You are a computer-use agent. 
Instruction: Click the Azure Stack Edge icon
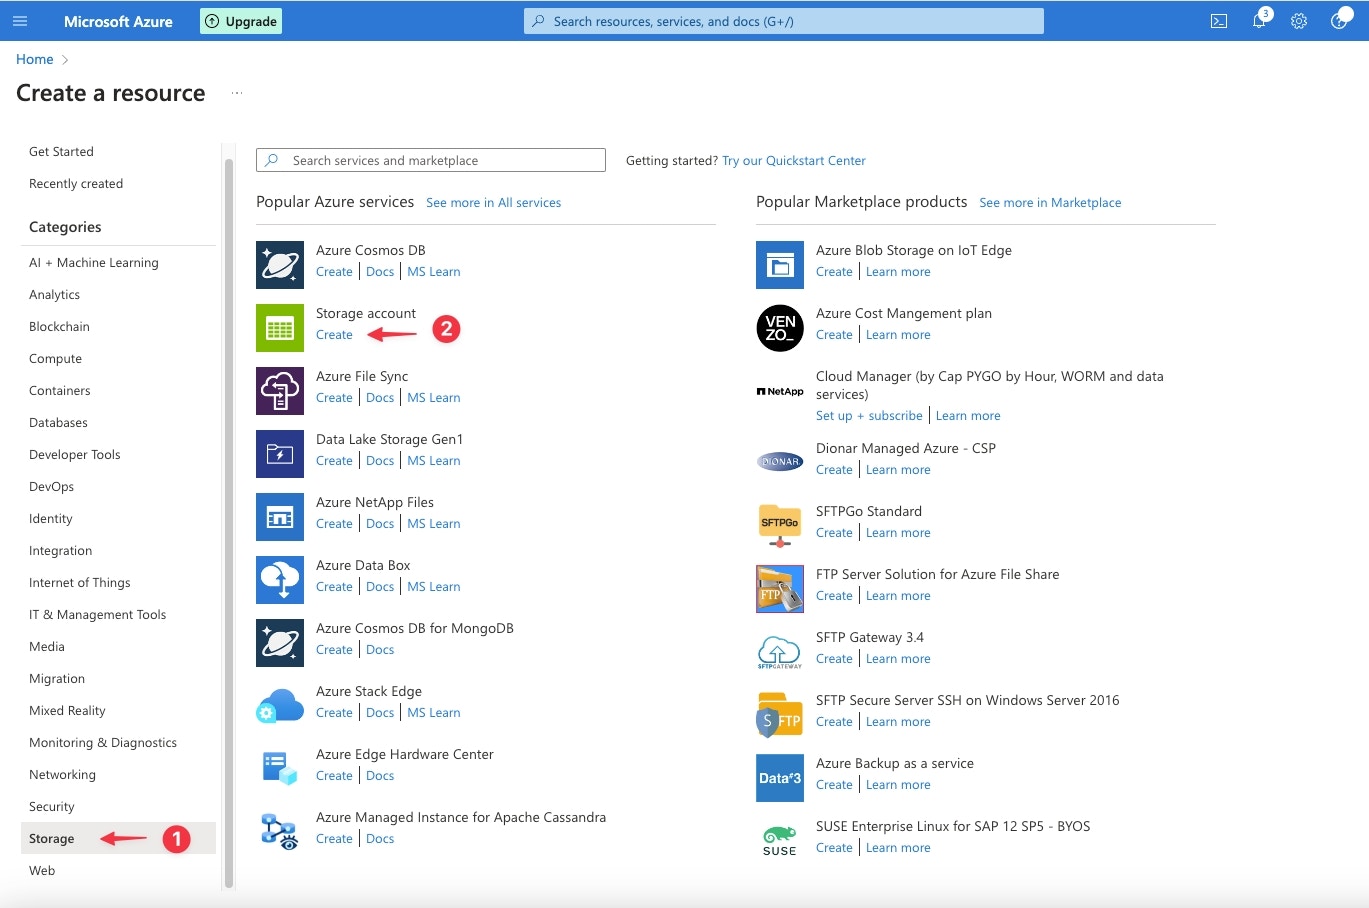tap(280, 706)
